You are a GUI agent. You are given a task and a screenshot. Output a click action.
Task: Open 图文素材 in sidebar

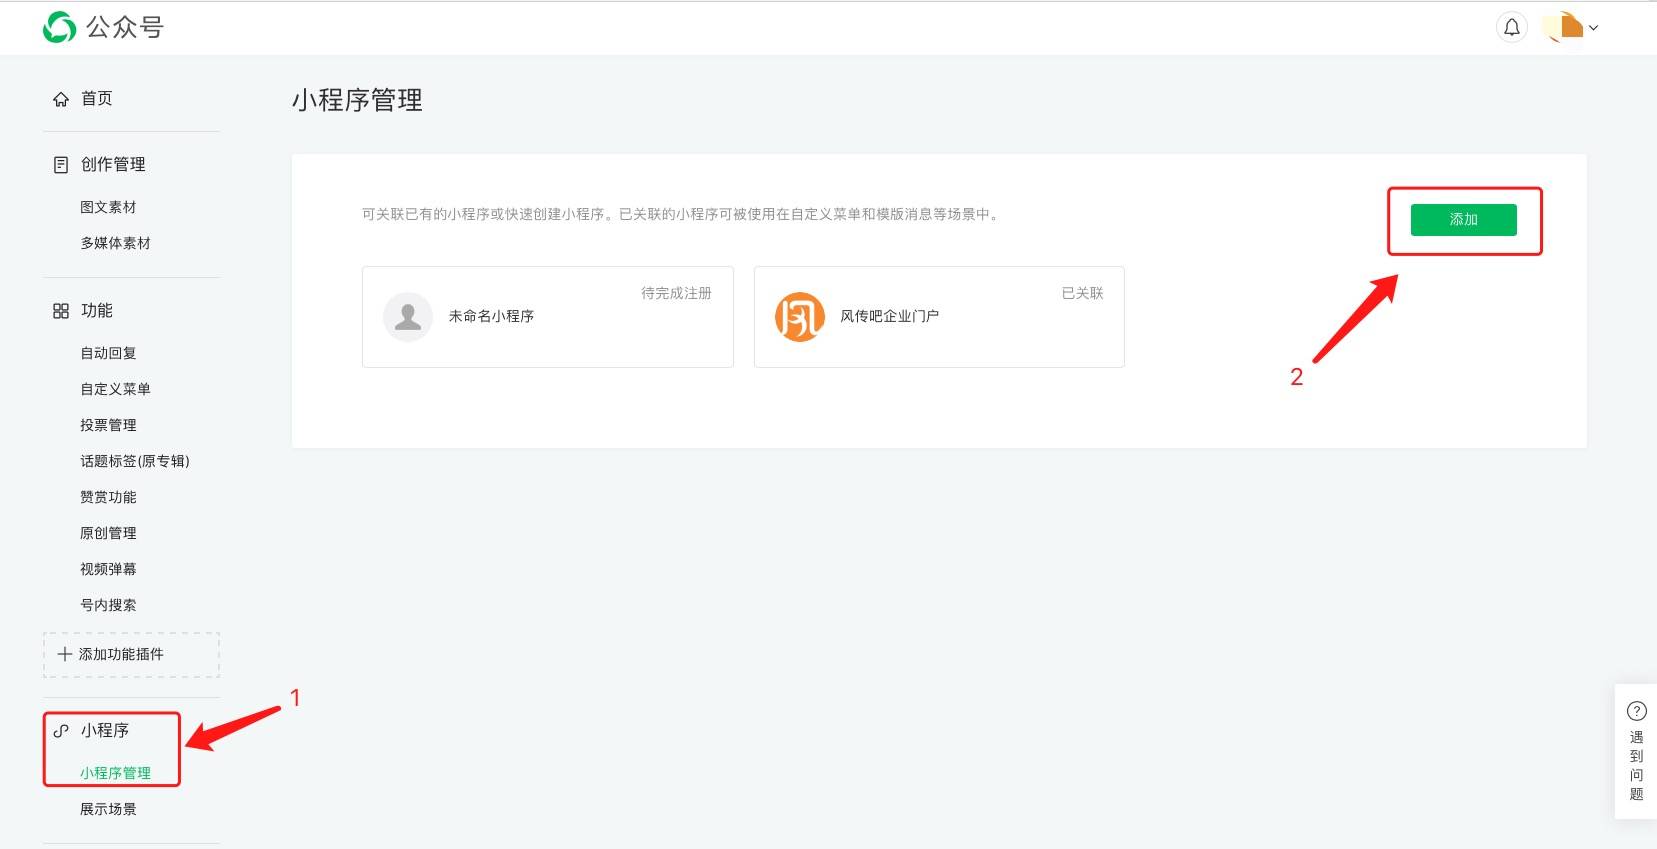click(x=108, y=207)
